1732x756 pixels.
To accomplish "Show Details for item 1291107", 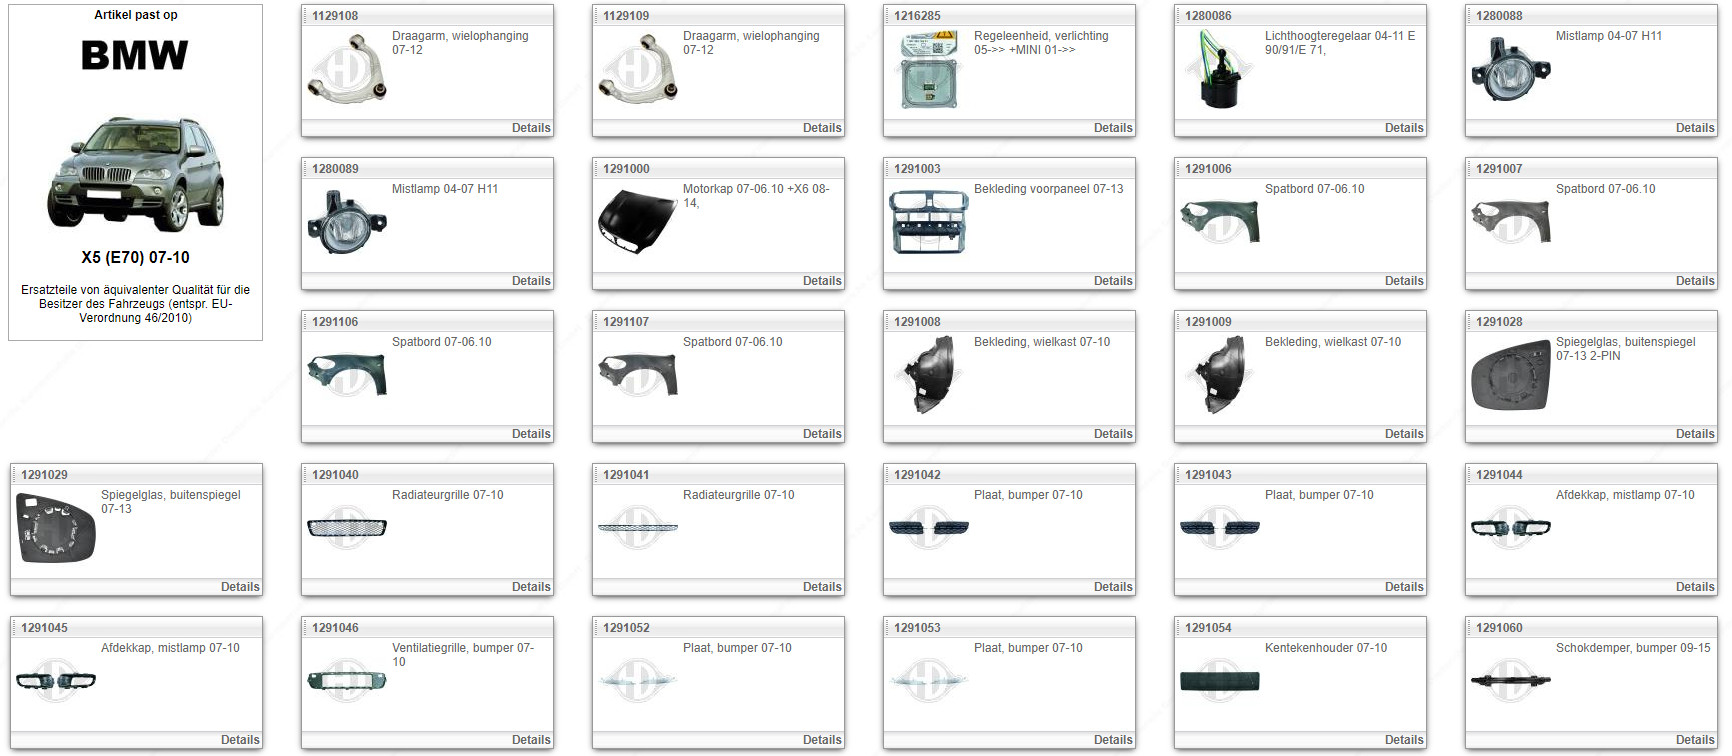I will tap(822, 434).
